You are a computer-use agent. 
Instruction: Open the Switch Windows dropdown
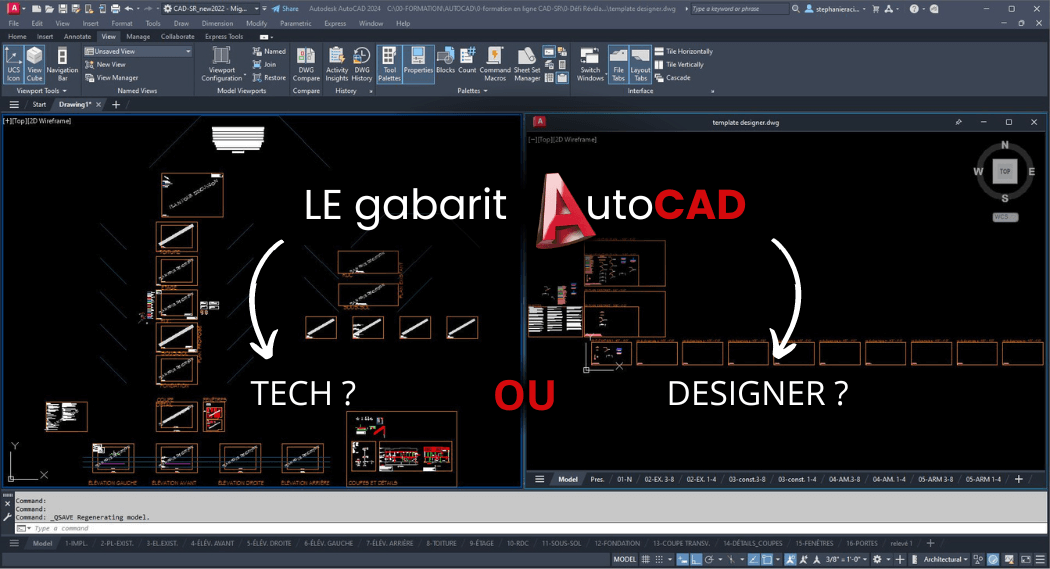tap(590, 64)
